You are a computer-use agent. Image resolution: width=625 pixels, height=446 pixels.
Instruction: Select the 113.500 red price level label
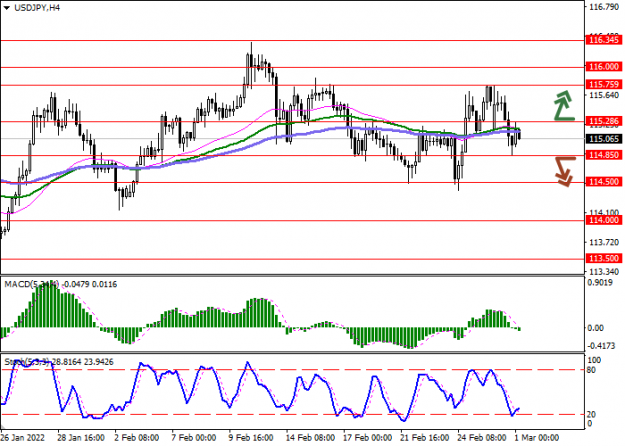point(604,259)
